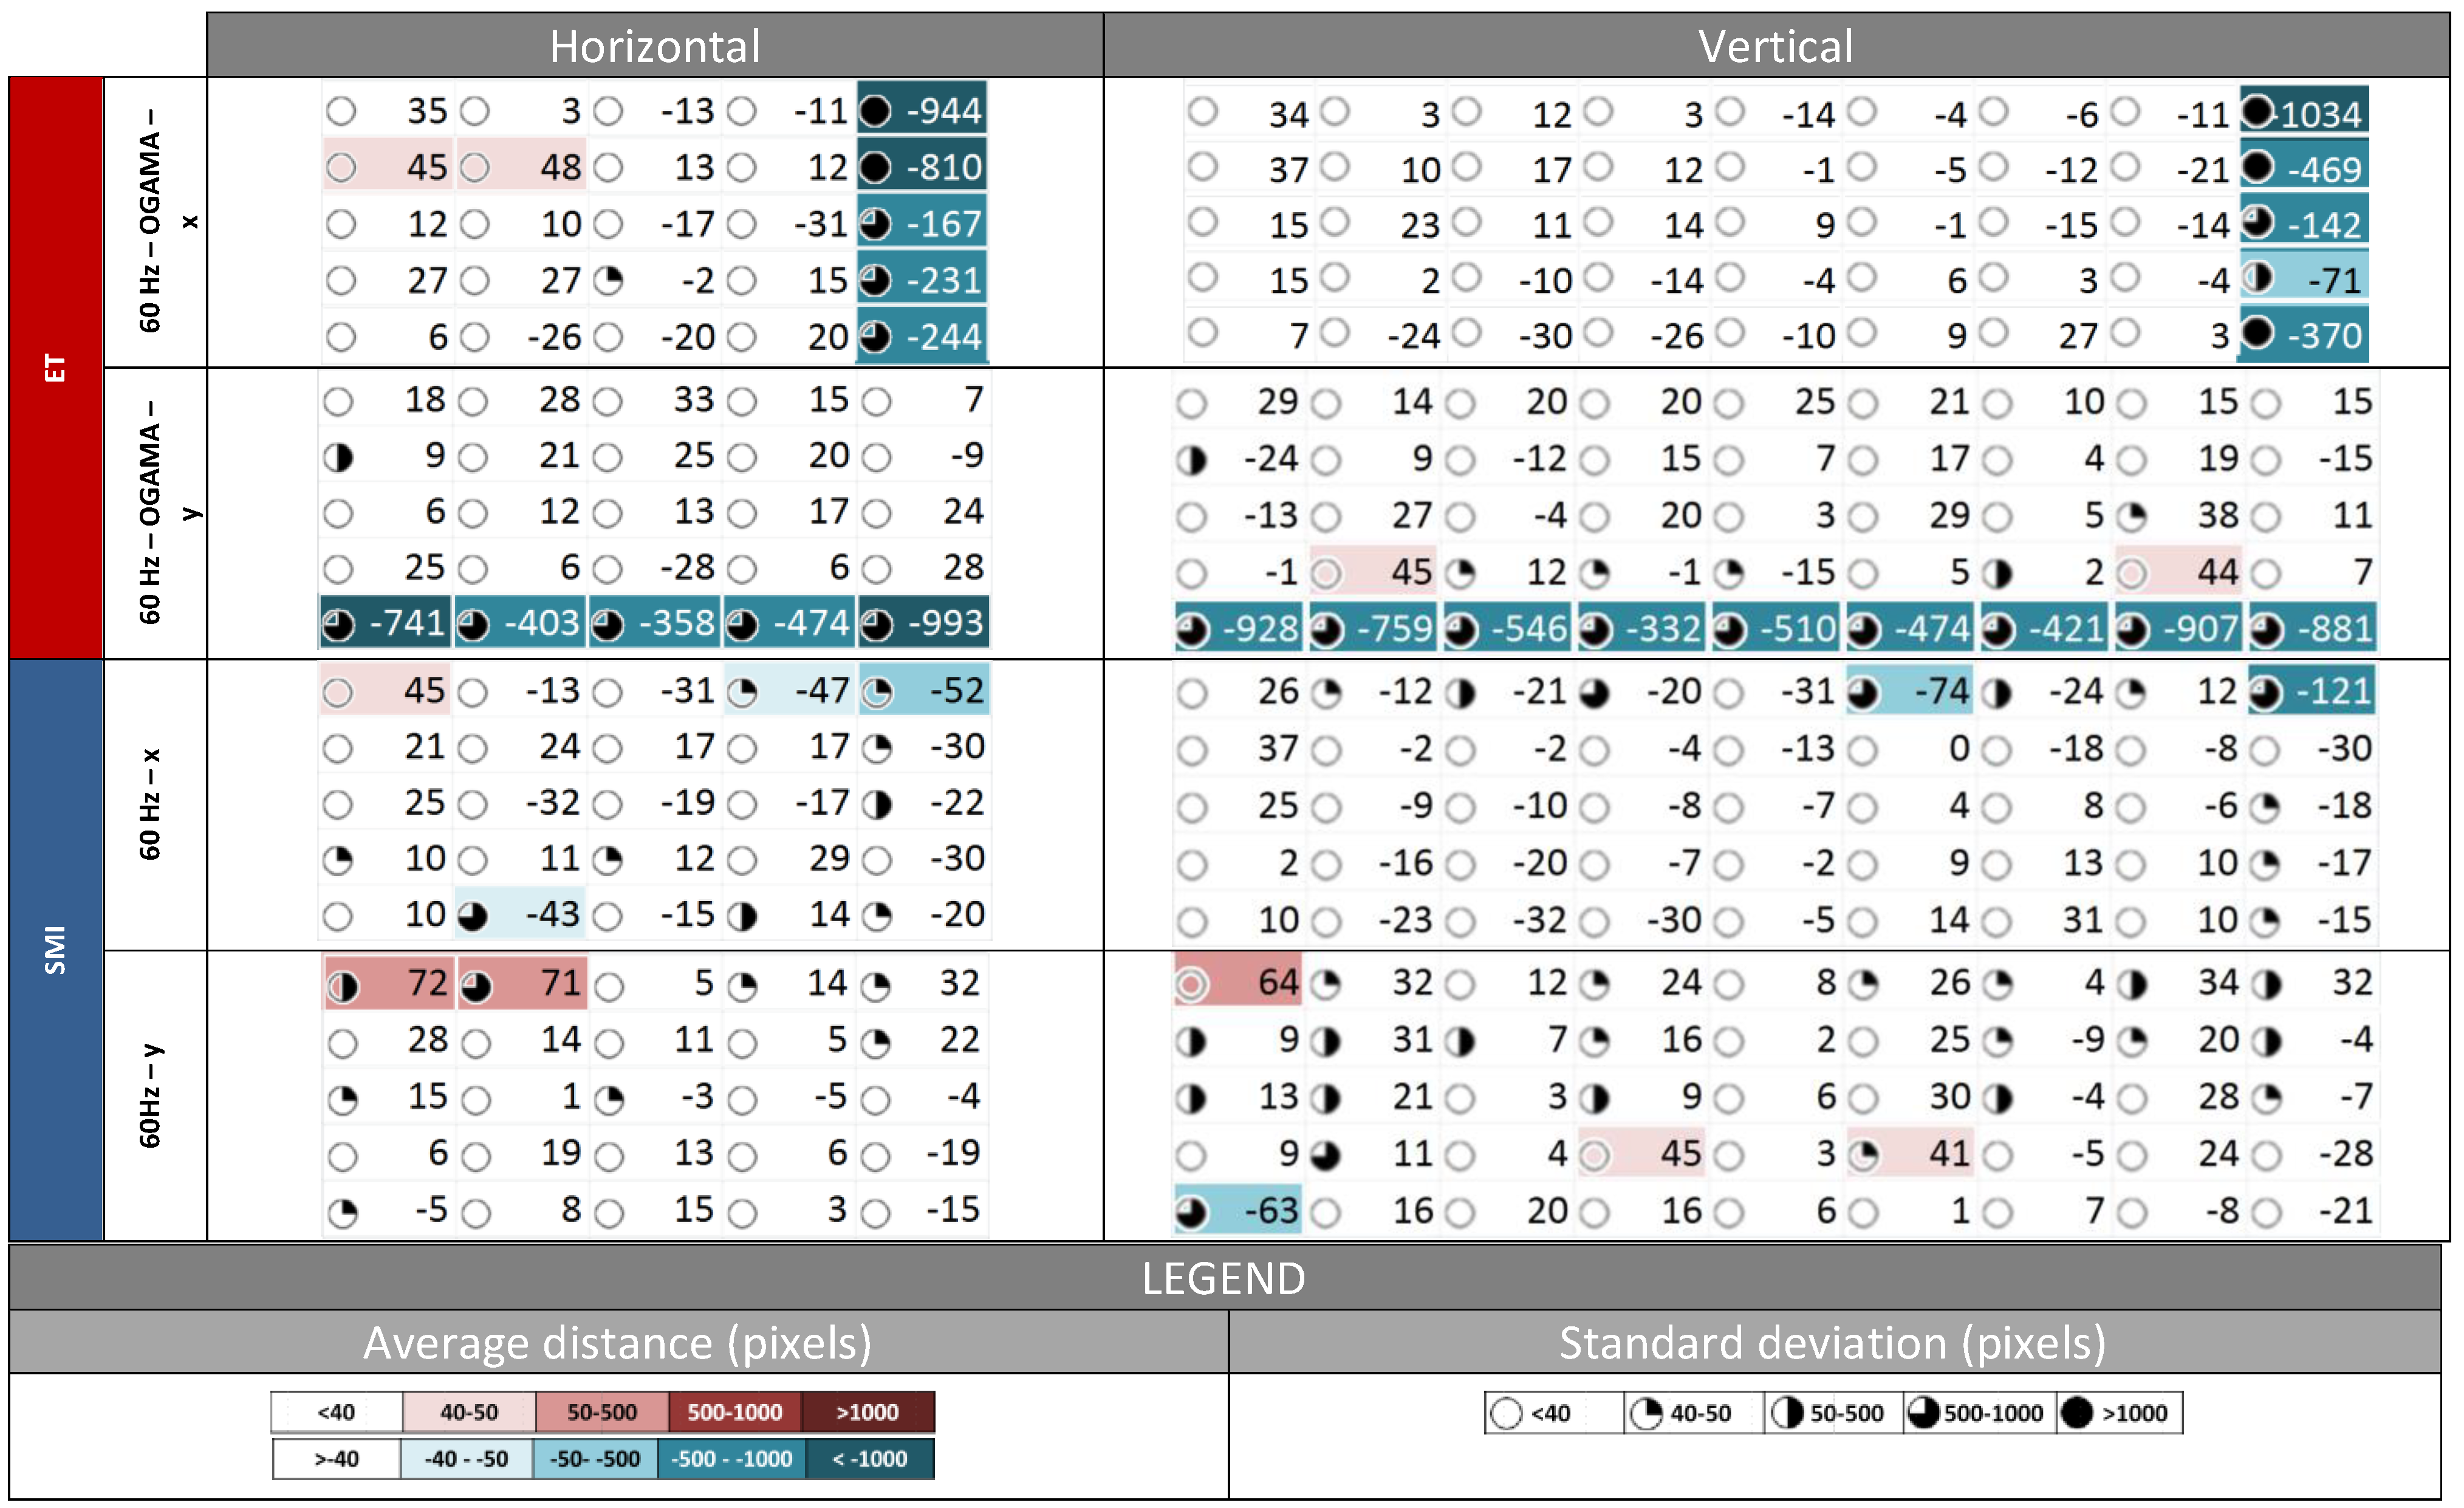
Task: Click the filled black circle beside -944
Action: (875, 110)
